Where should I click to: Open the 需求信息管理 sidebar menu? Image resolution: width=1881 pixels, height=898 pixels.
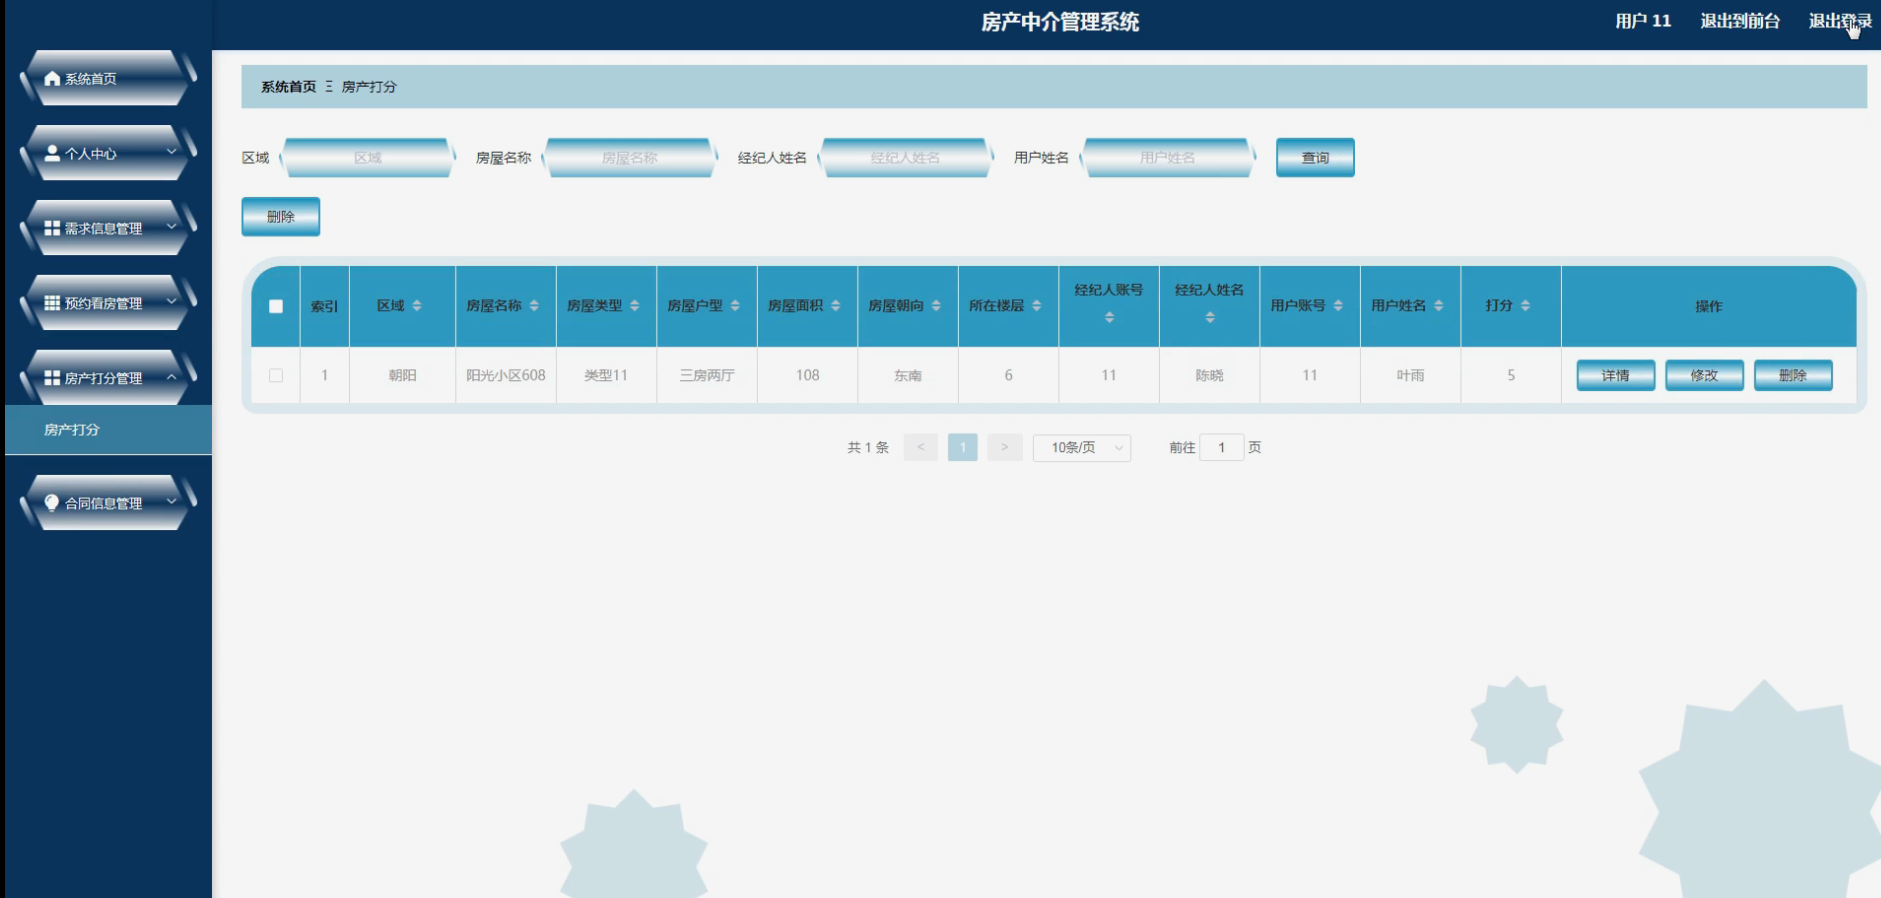107,228
